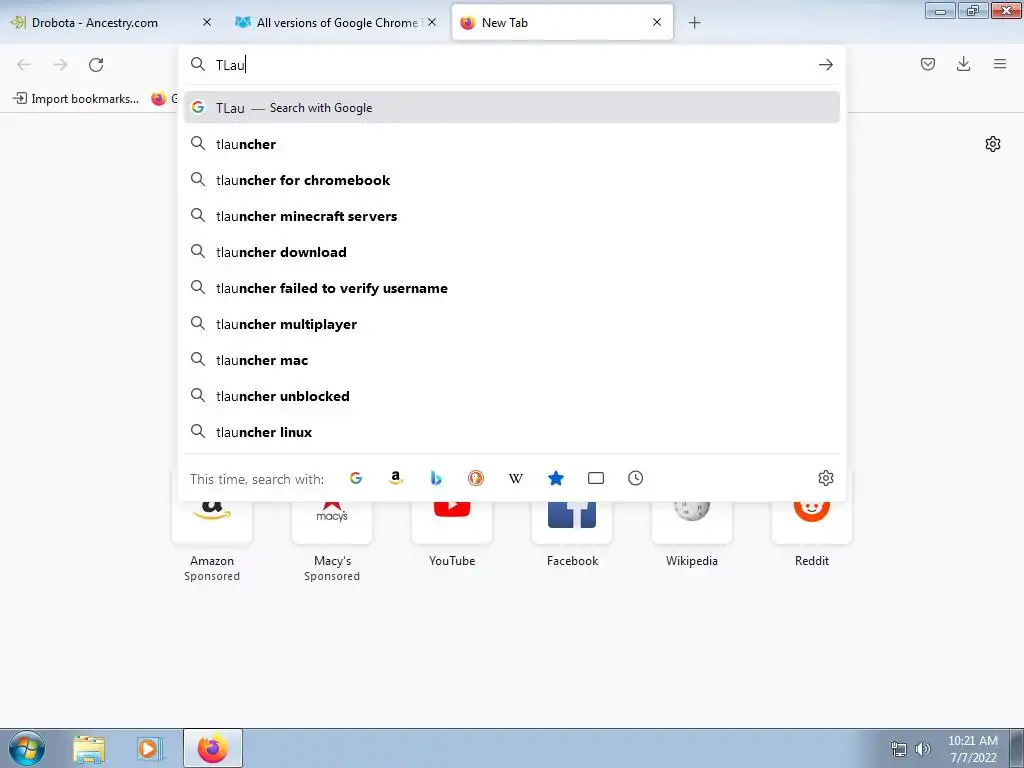The image size is (1024, 768).
Task: Search this time with Amazon icon
Action: (396, 478)
